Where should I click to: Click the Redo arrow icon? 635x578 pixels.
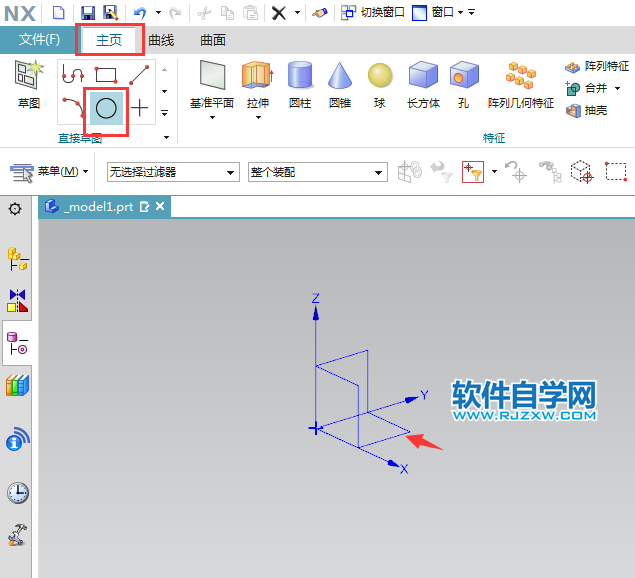point(175,13)
